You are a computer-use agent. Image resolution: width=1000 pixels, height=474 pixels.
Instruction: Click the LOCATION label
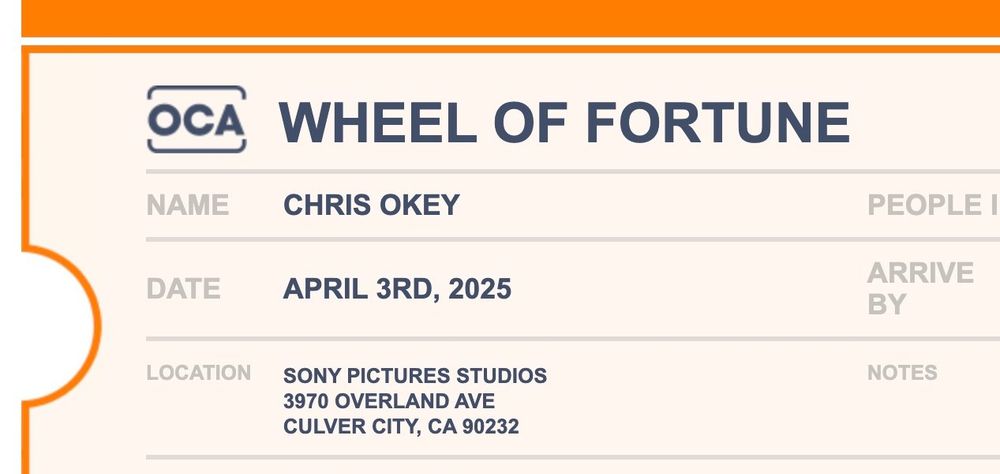(x=199, y=373)
